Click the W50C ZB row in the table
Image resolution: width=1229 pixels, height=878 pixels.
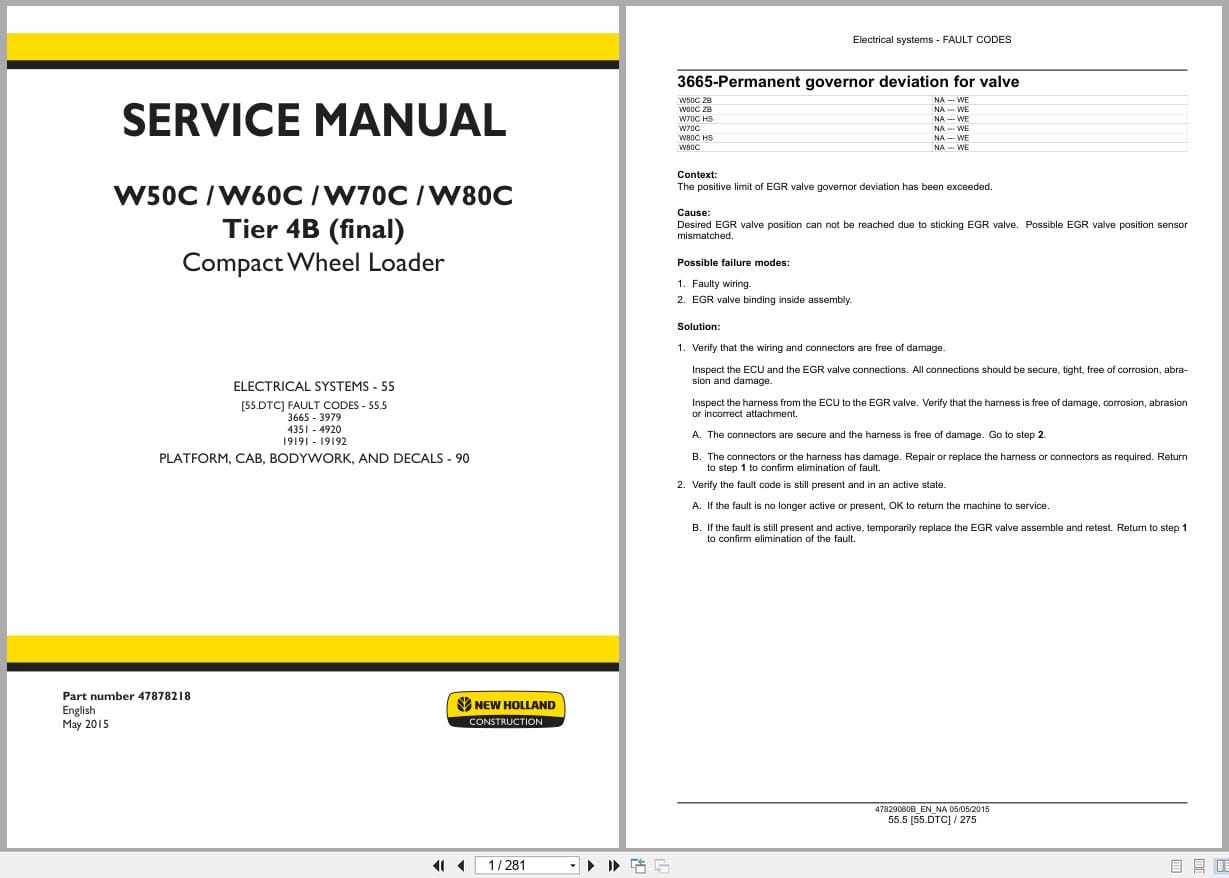coord(930,100)
